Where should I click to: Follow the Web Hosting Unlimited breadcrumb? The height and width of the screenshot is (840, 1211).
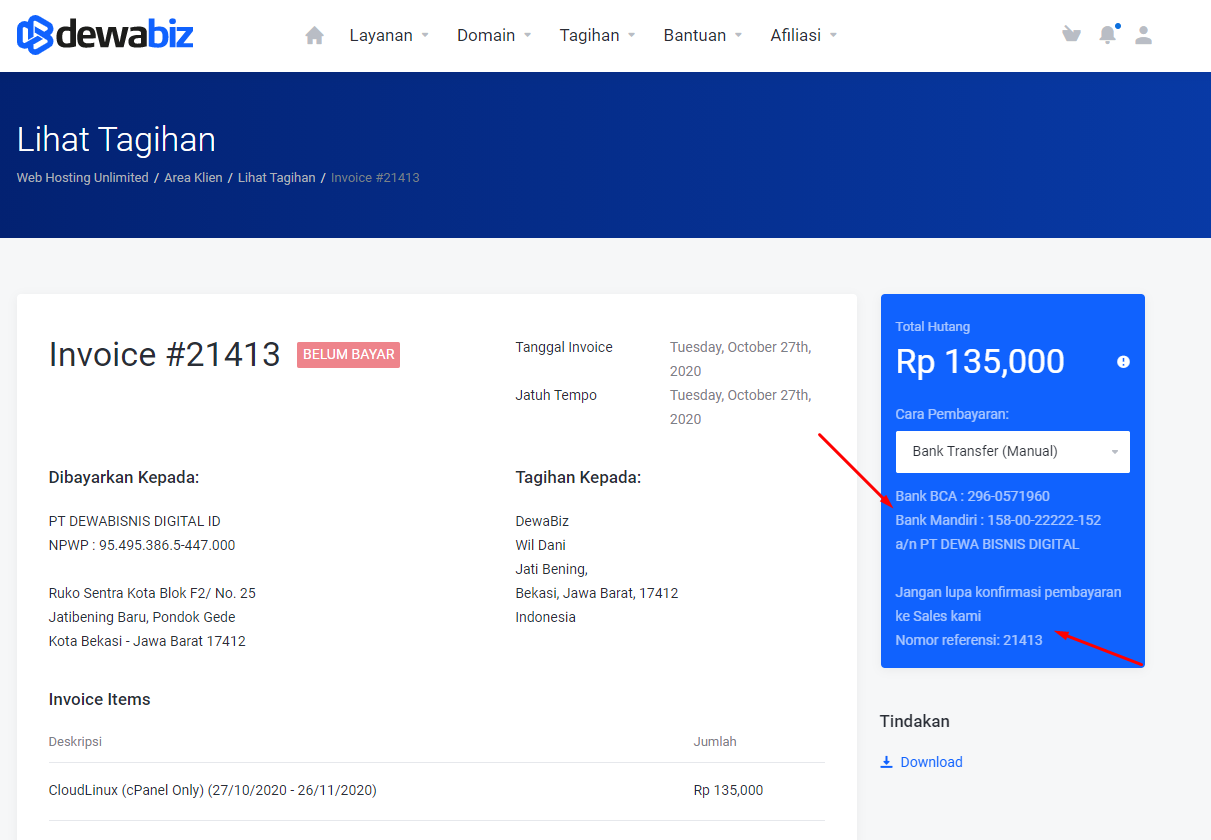pos(82,178)
